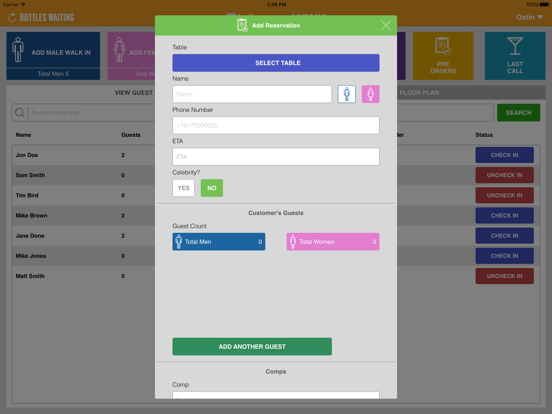Set Celebrity to YES
The height and width of the screenshot is (414, 552).
point(183,188)
